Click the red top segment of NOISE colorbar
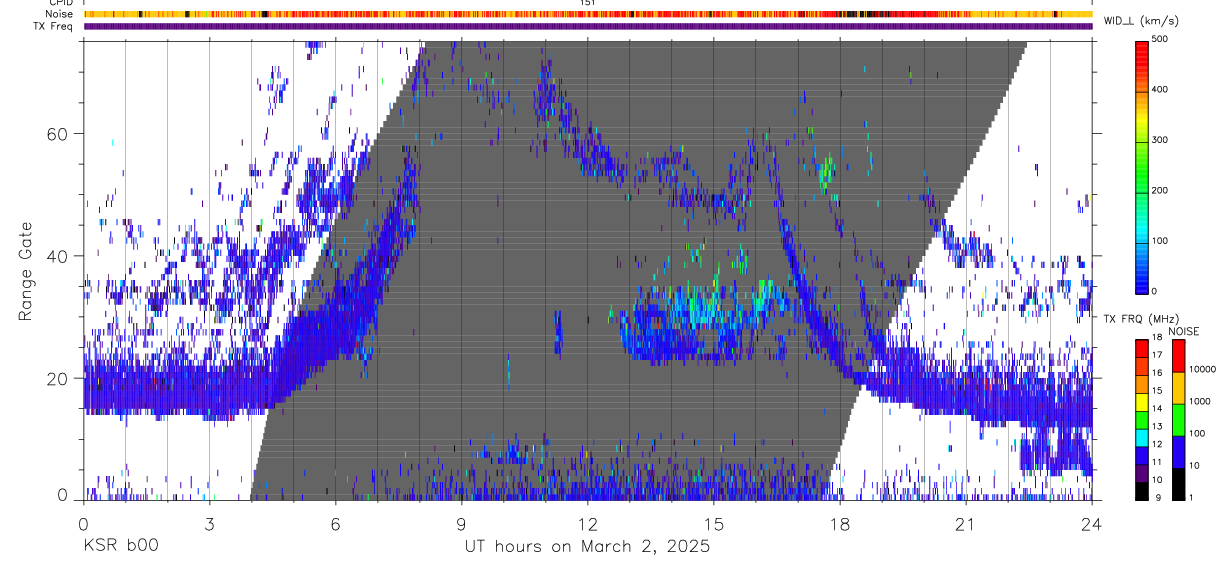The image size is (1228, 567). tap(1178, 355)
